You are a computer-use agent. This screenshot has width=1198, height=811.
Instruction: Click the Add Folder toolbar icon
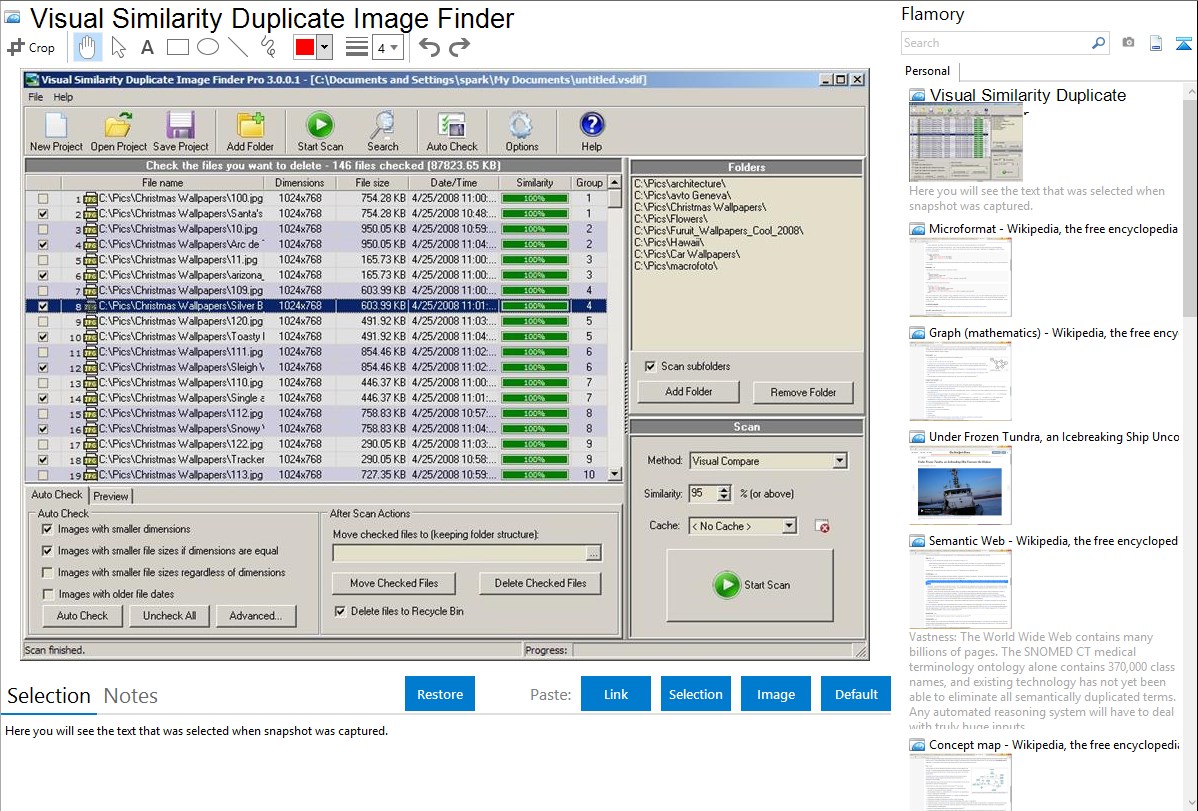[x=250, y=131]
